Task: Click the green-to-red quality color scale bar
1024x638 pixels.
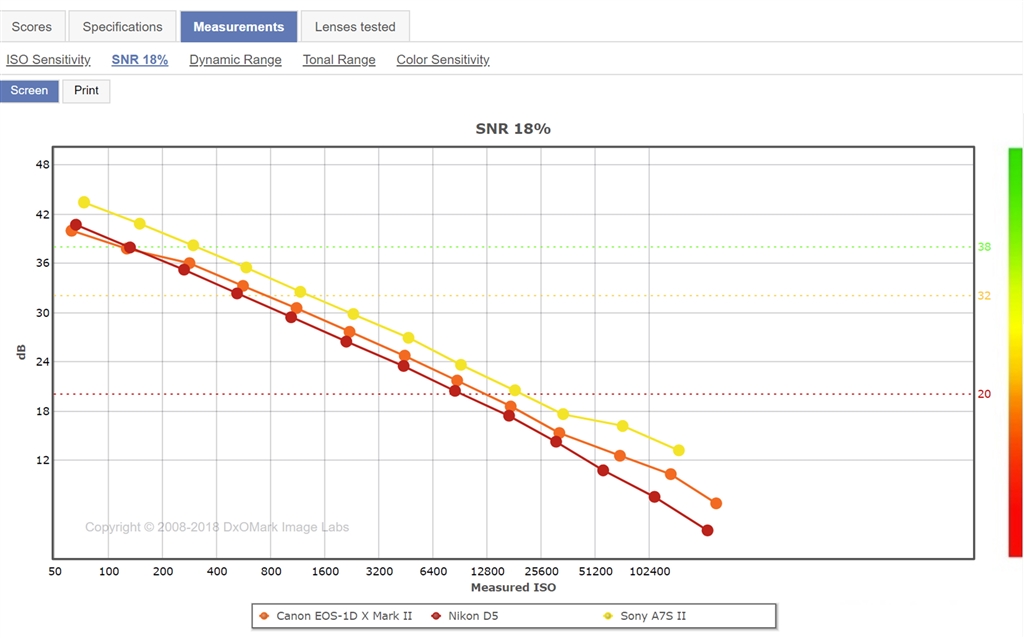Action: (x=1015, y=352)
